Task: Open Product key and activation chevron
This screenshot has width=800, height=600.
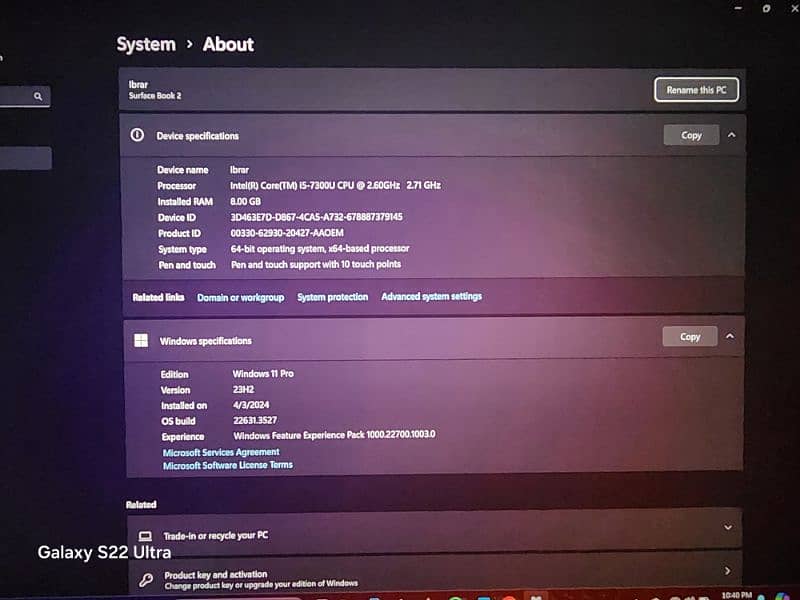Action: 727,571
